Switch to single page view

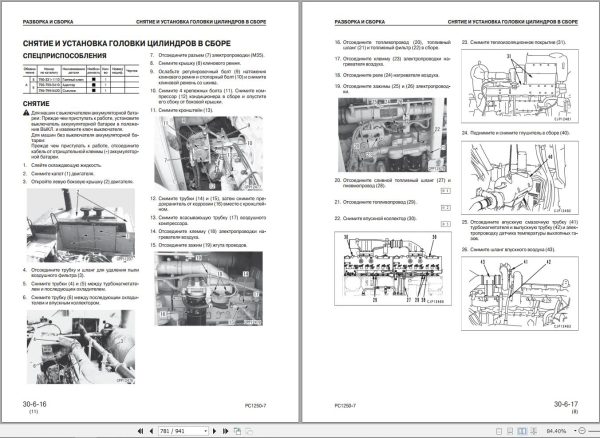point(499,431)
